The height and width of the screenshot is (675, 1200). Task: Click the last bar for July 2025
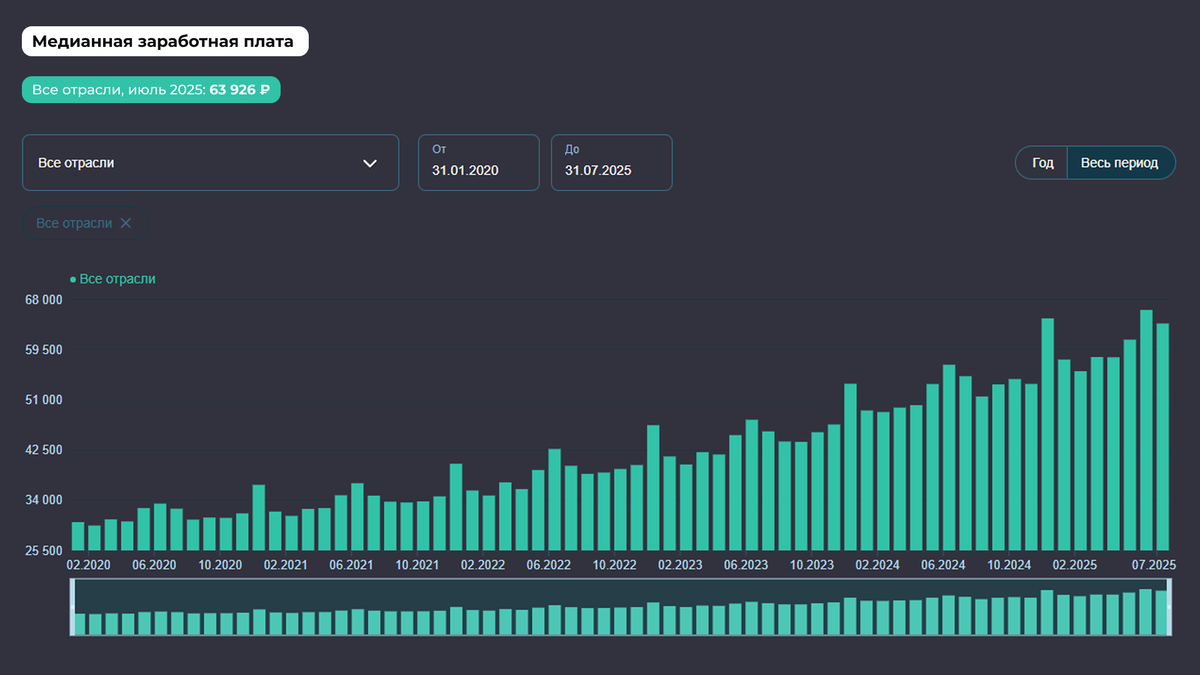(1163, 437)
